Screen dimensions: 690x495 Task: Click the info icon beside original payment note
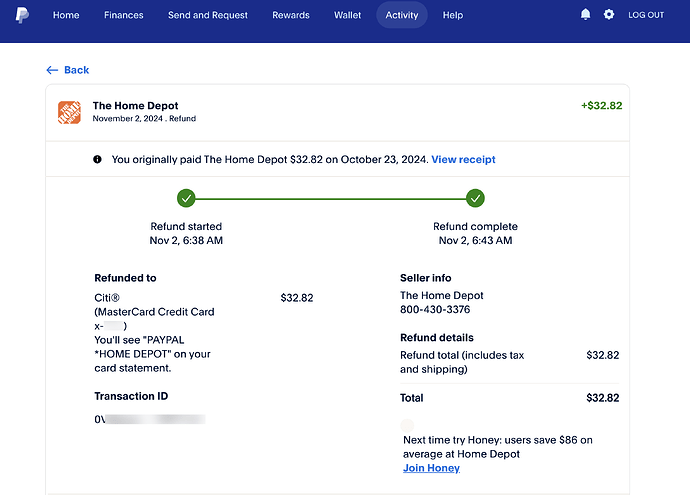click(97, 159)
